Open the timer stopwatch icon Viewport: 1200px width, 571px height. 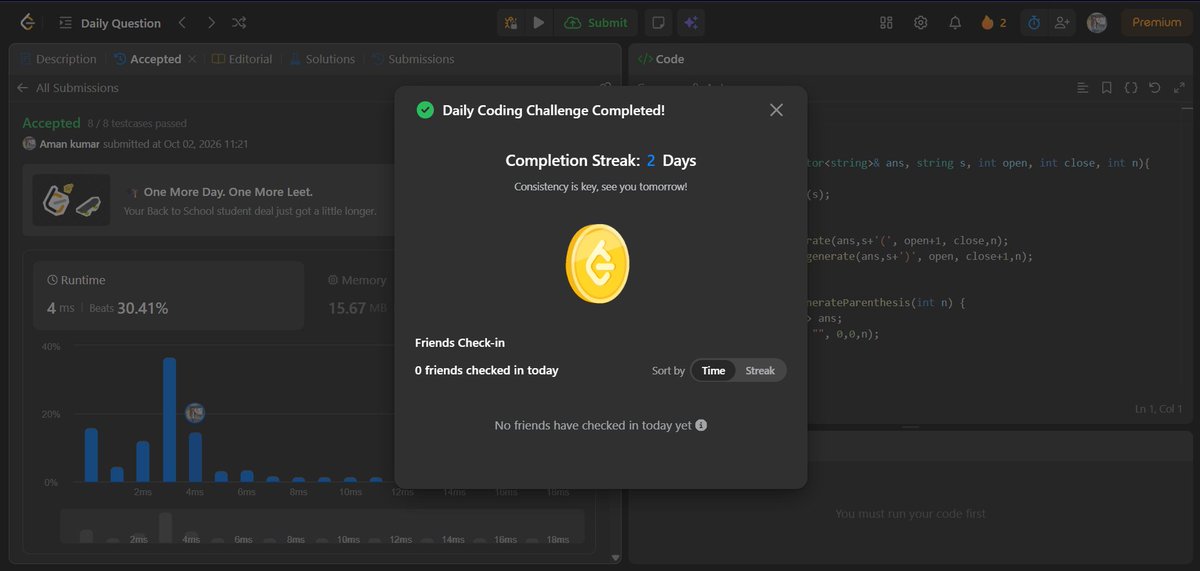coord(1034,22)
